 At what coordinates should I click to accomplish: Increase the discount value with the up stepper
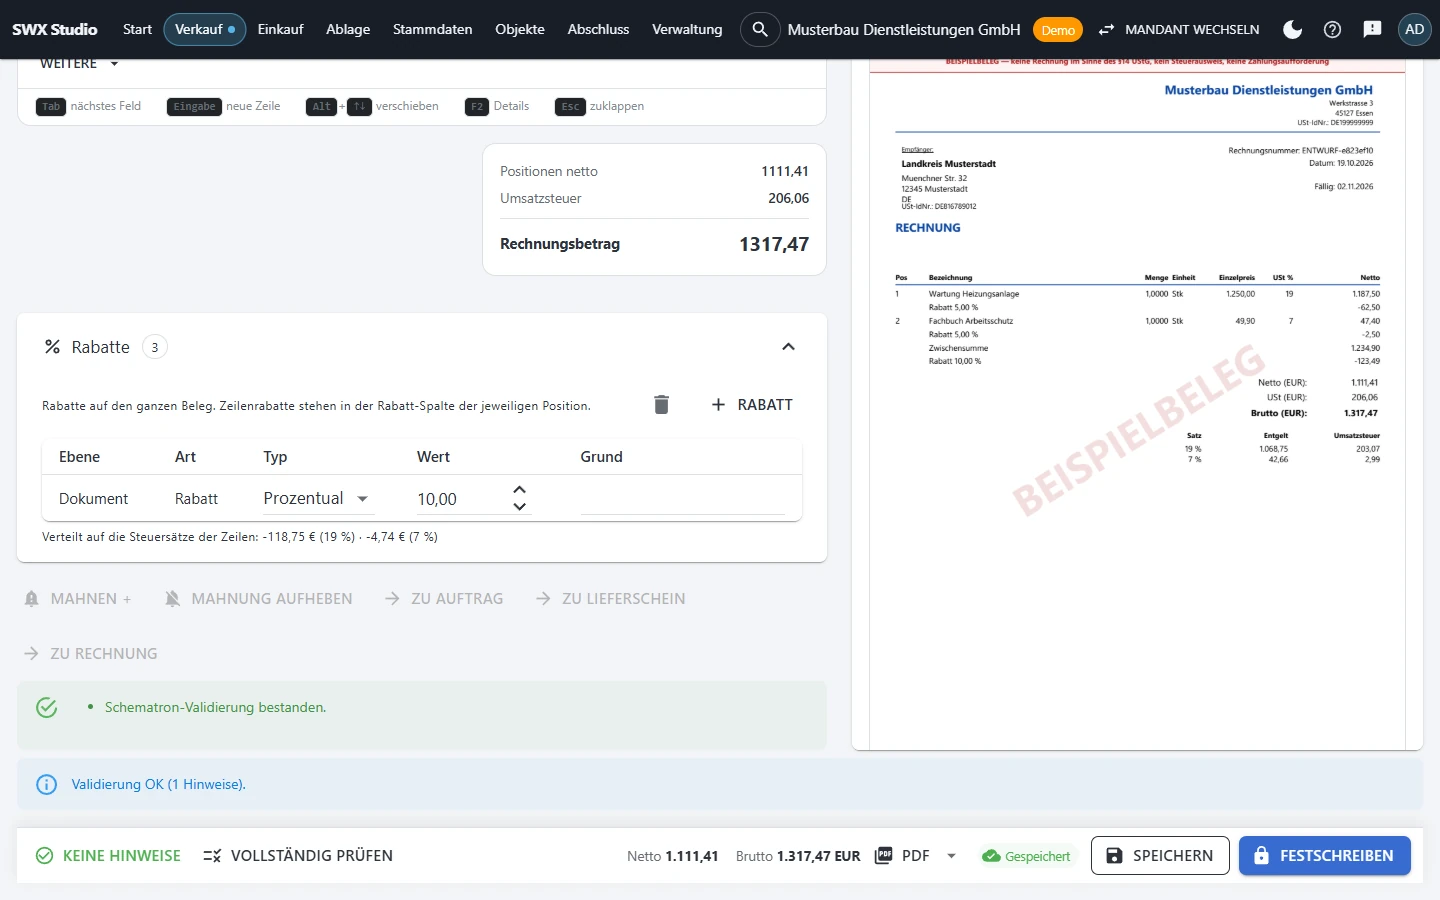pos(519,490)
